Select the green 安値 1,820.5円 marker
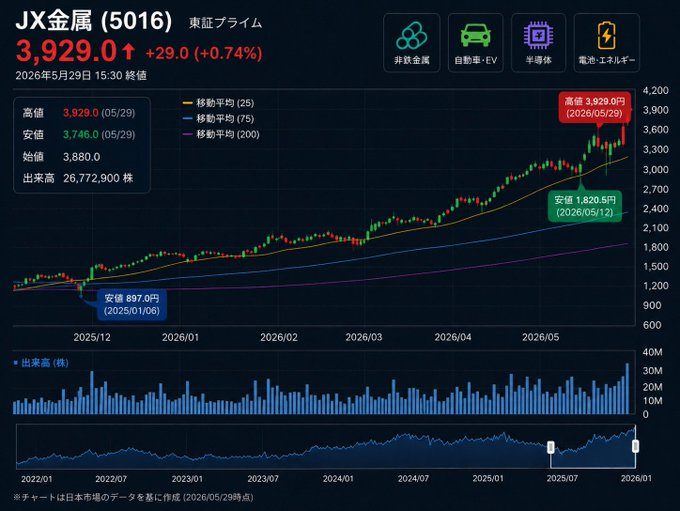The image size is (680, 511). (585, 206)
